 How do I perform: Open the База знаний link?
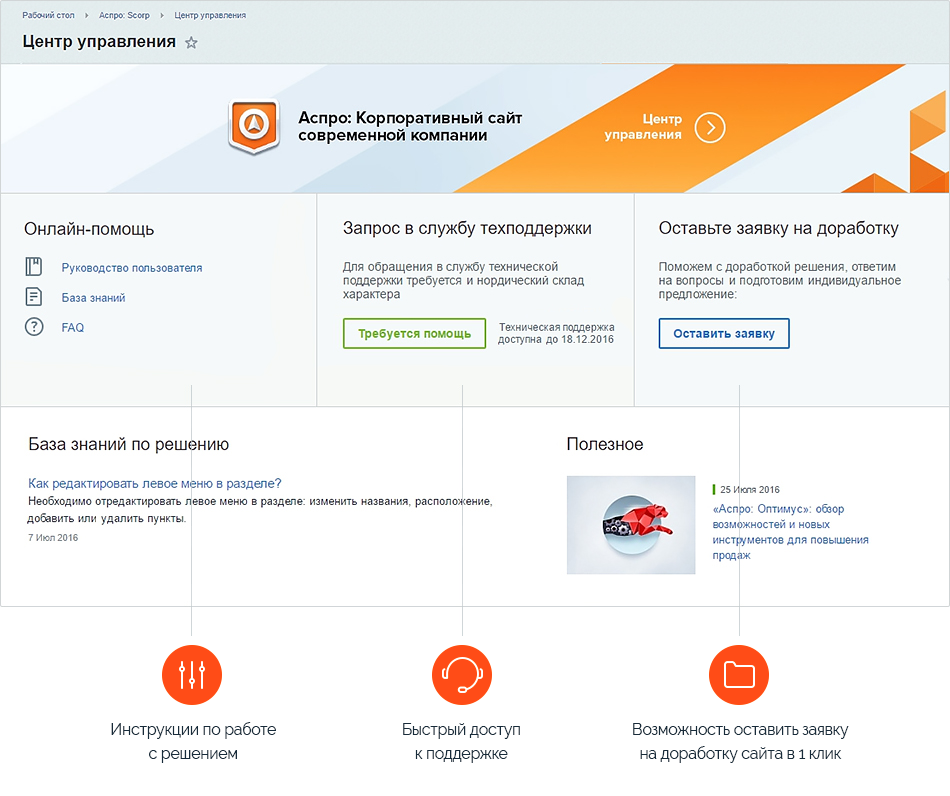[93, 298]
